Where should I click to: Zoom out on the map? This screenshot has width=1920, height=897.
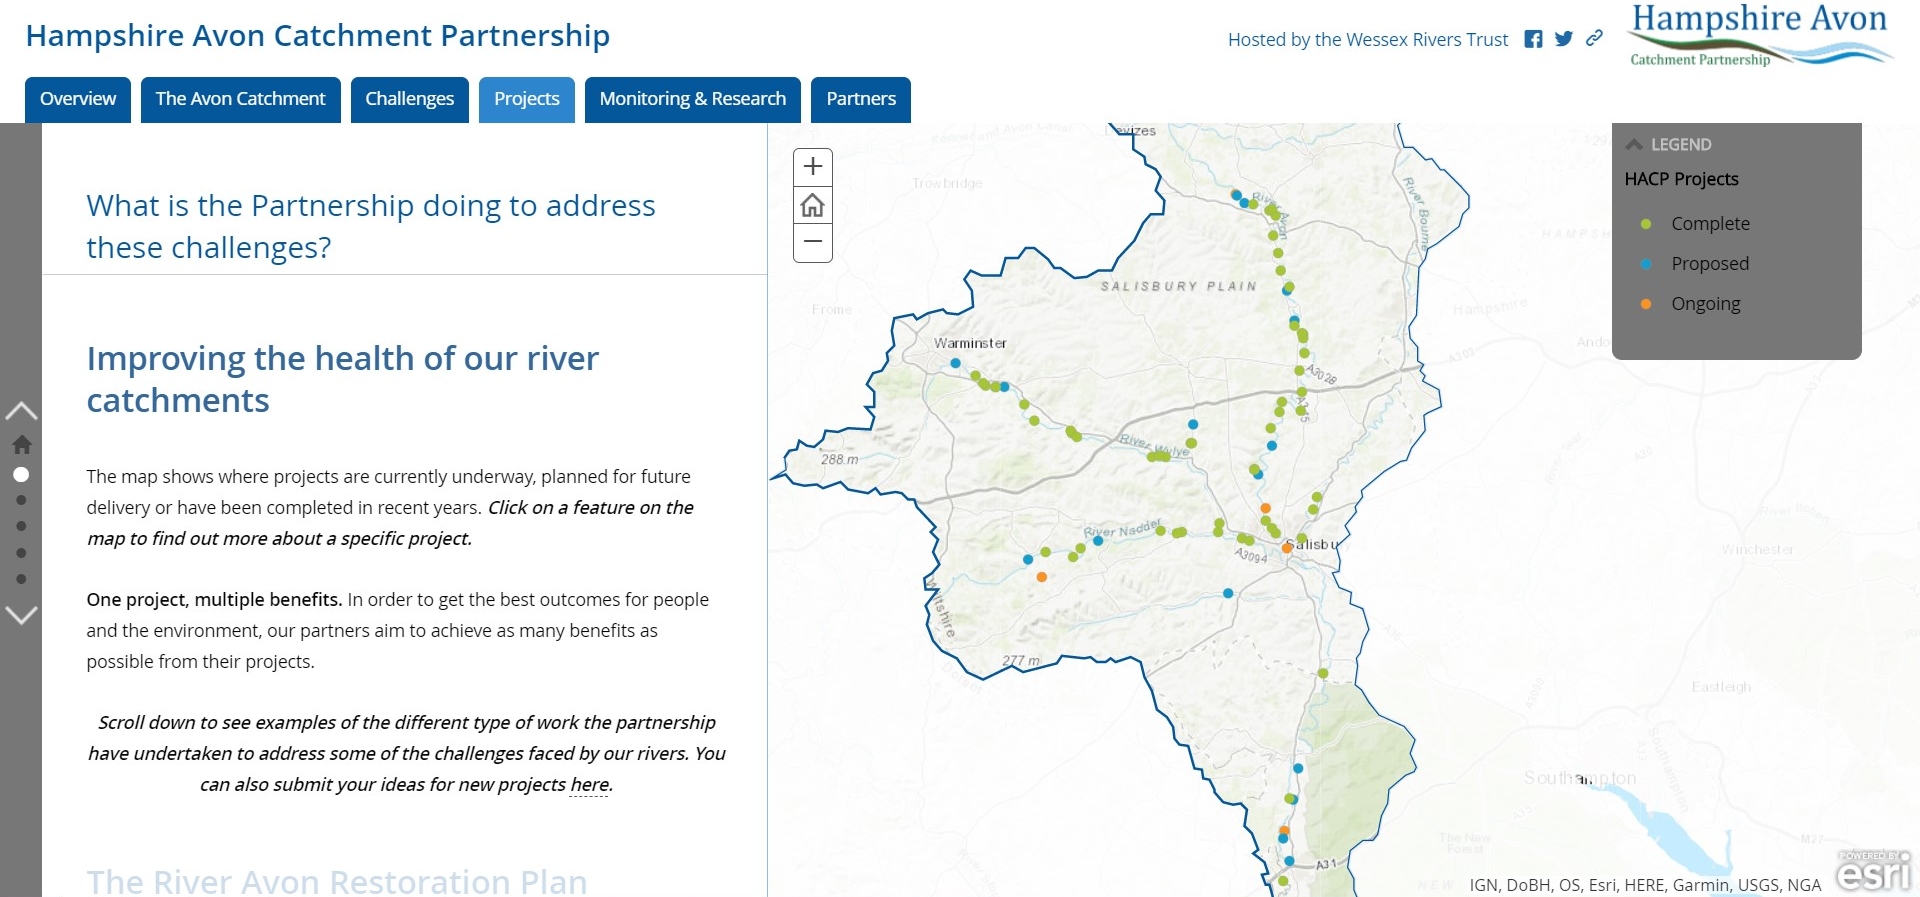point(813,242)
